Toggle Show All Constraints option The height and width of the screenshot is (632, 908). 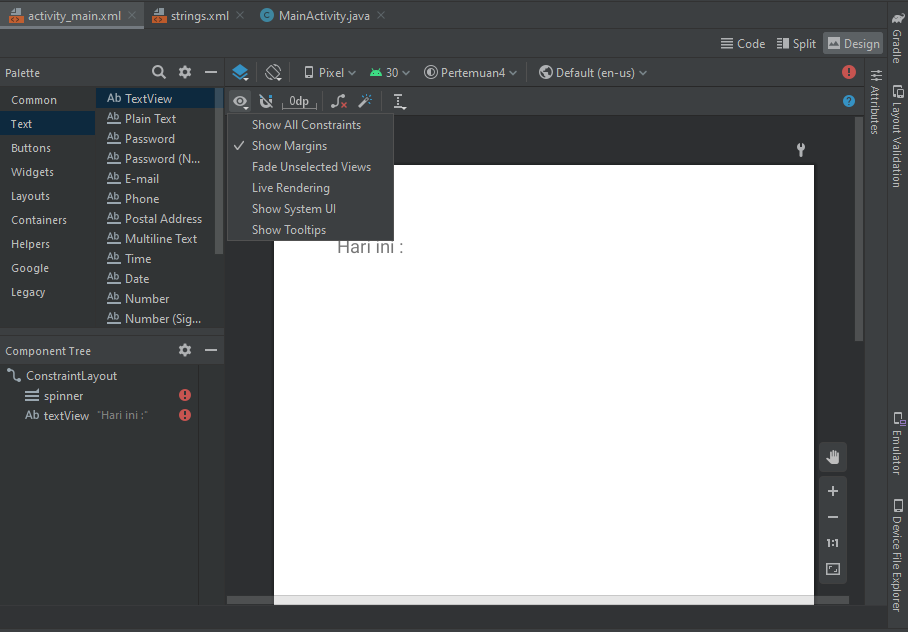point(310,125)
